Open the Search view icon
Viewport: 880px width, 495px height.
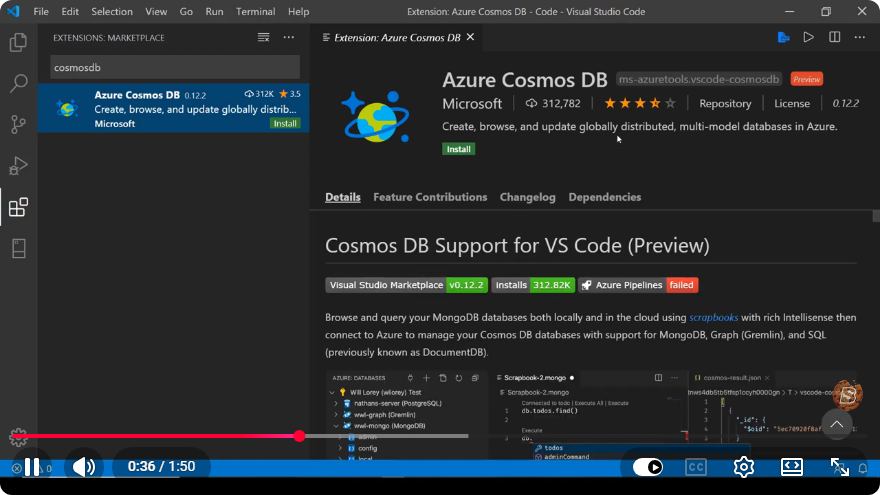(x=18, y=83)
